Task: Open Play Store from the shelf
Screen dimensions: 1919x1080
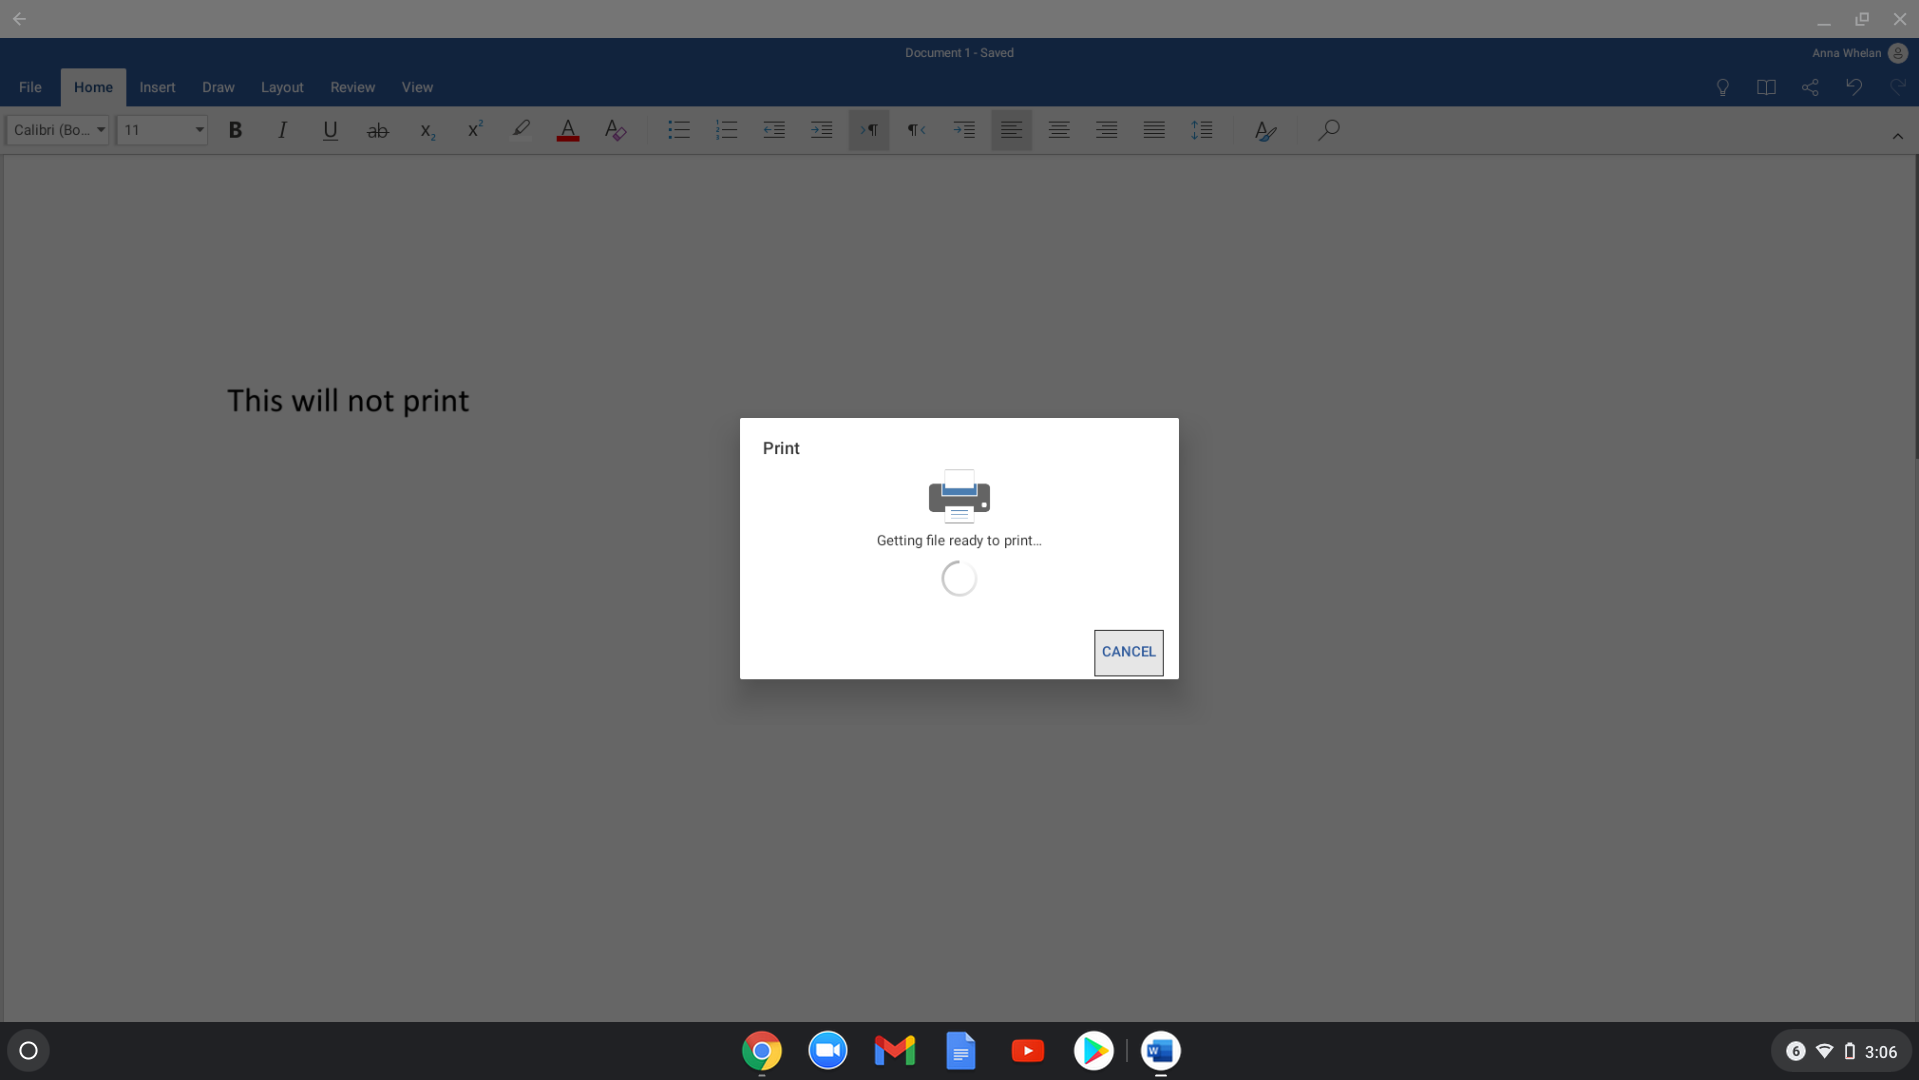Action: (x=1094, y=1051)
